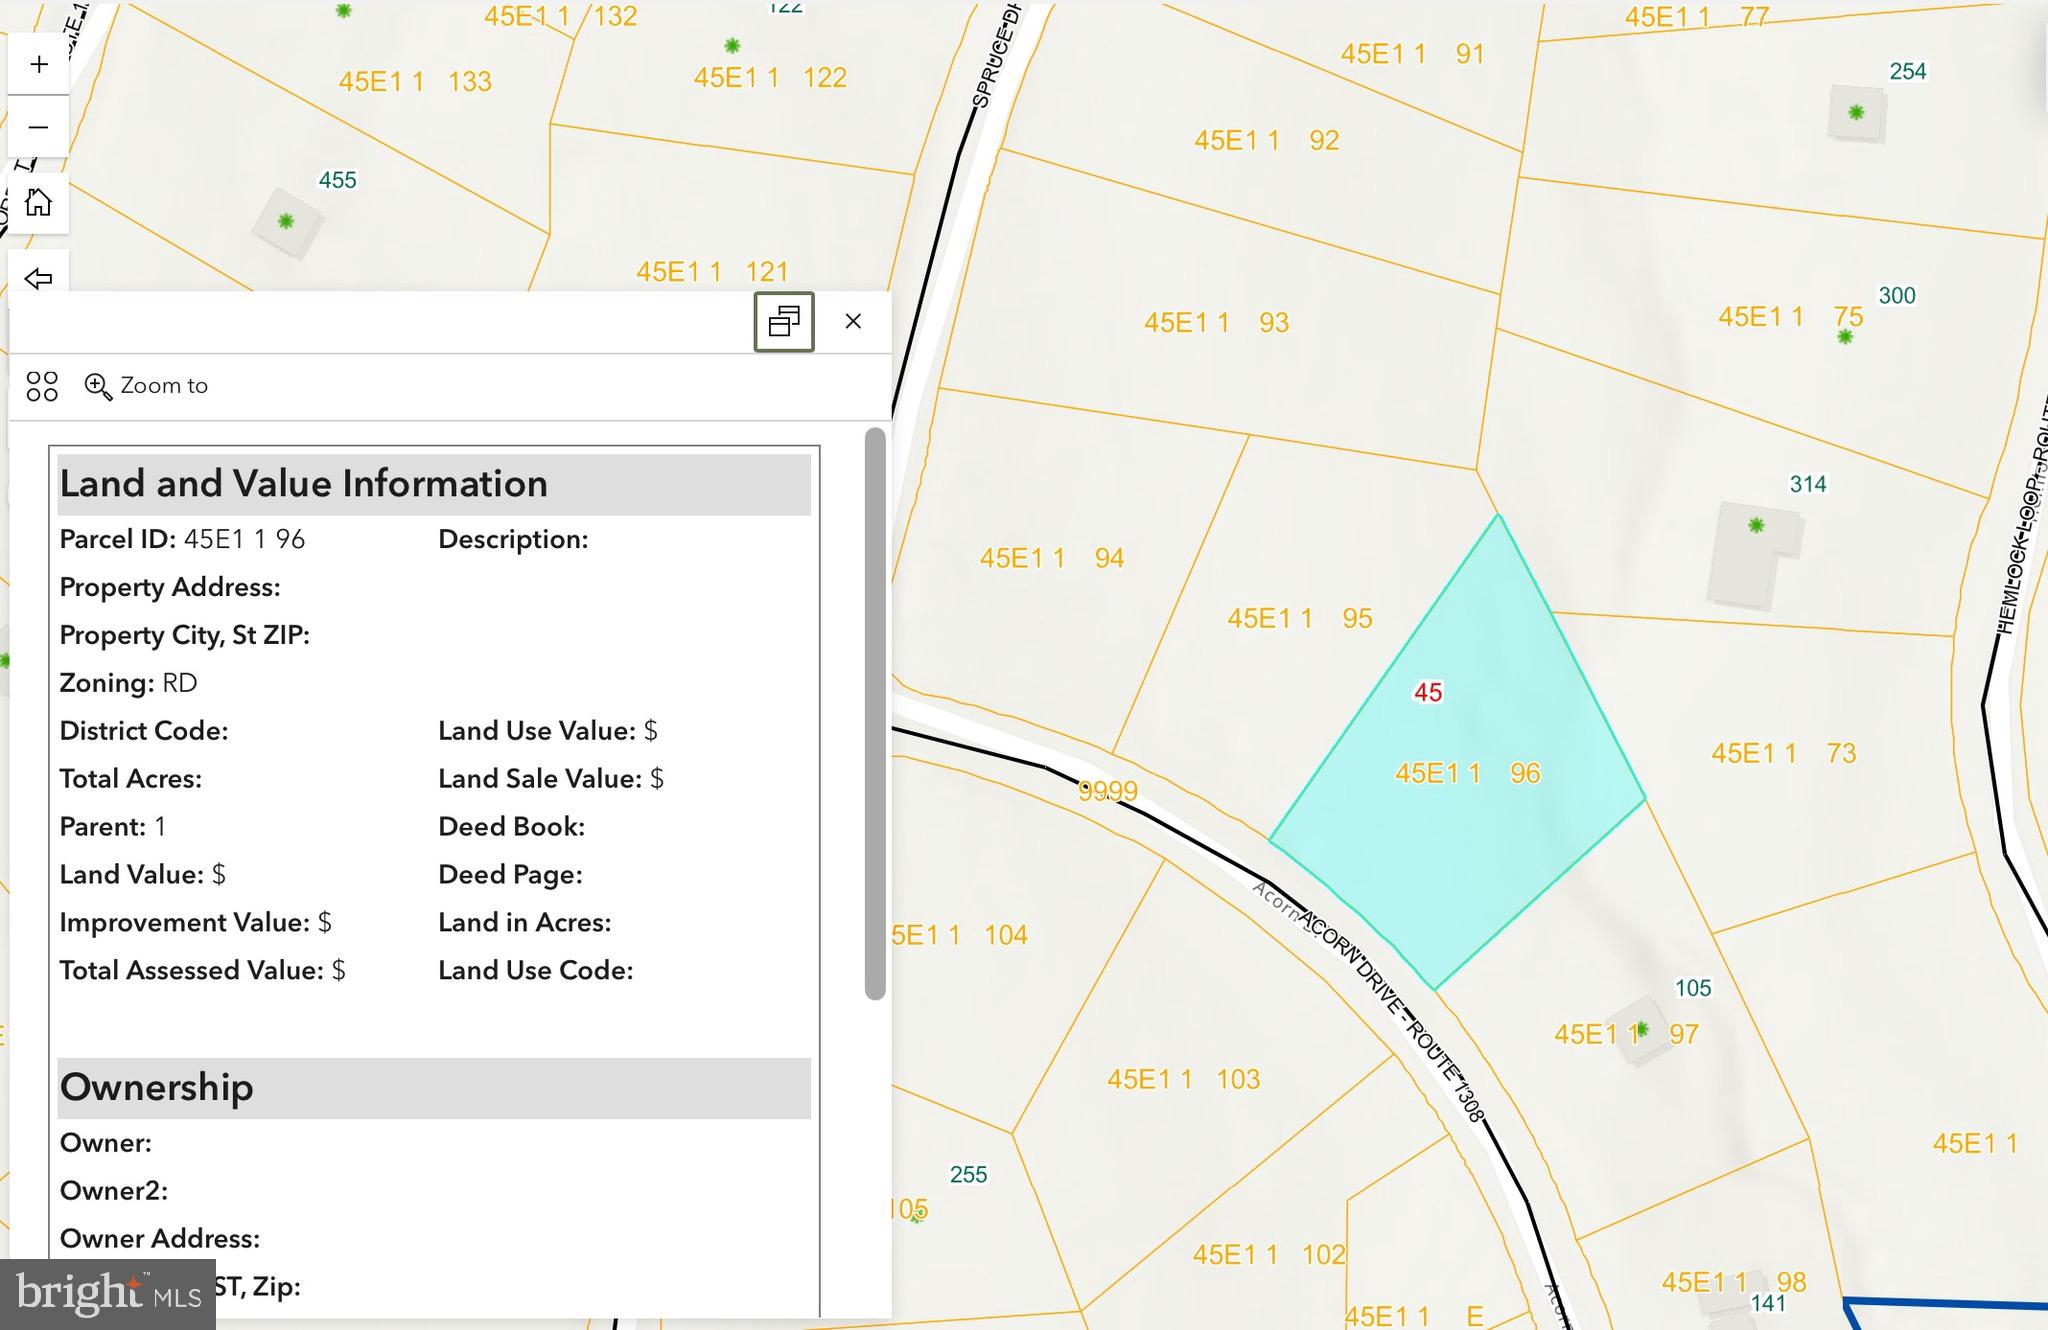This screenshot has height=1330, width=2048.
Task: Click the popup vertical scrollbar
Action: (875, 713)
